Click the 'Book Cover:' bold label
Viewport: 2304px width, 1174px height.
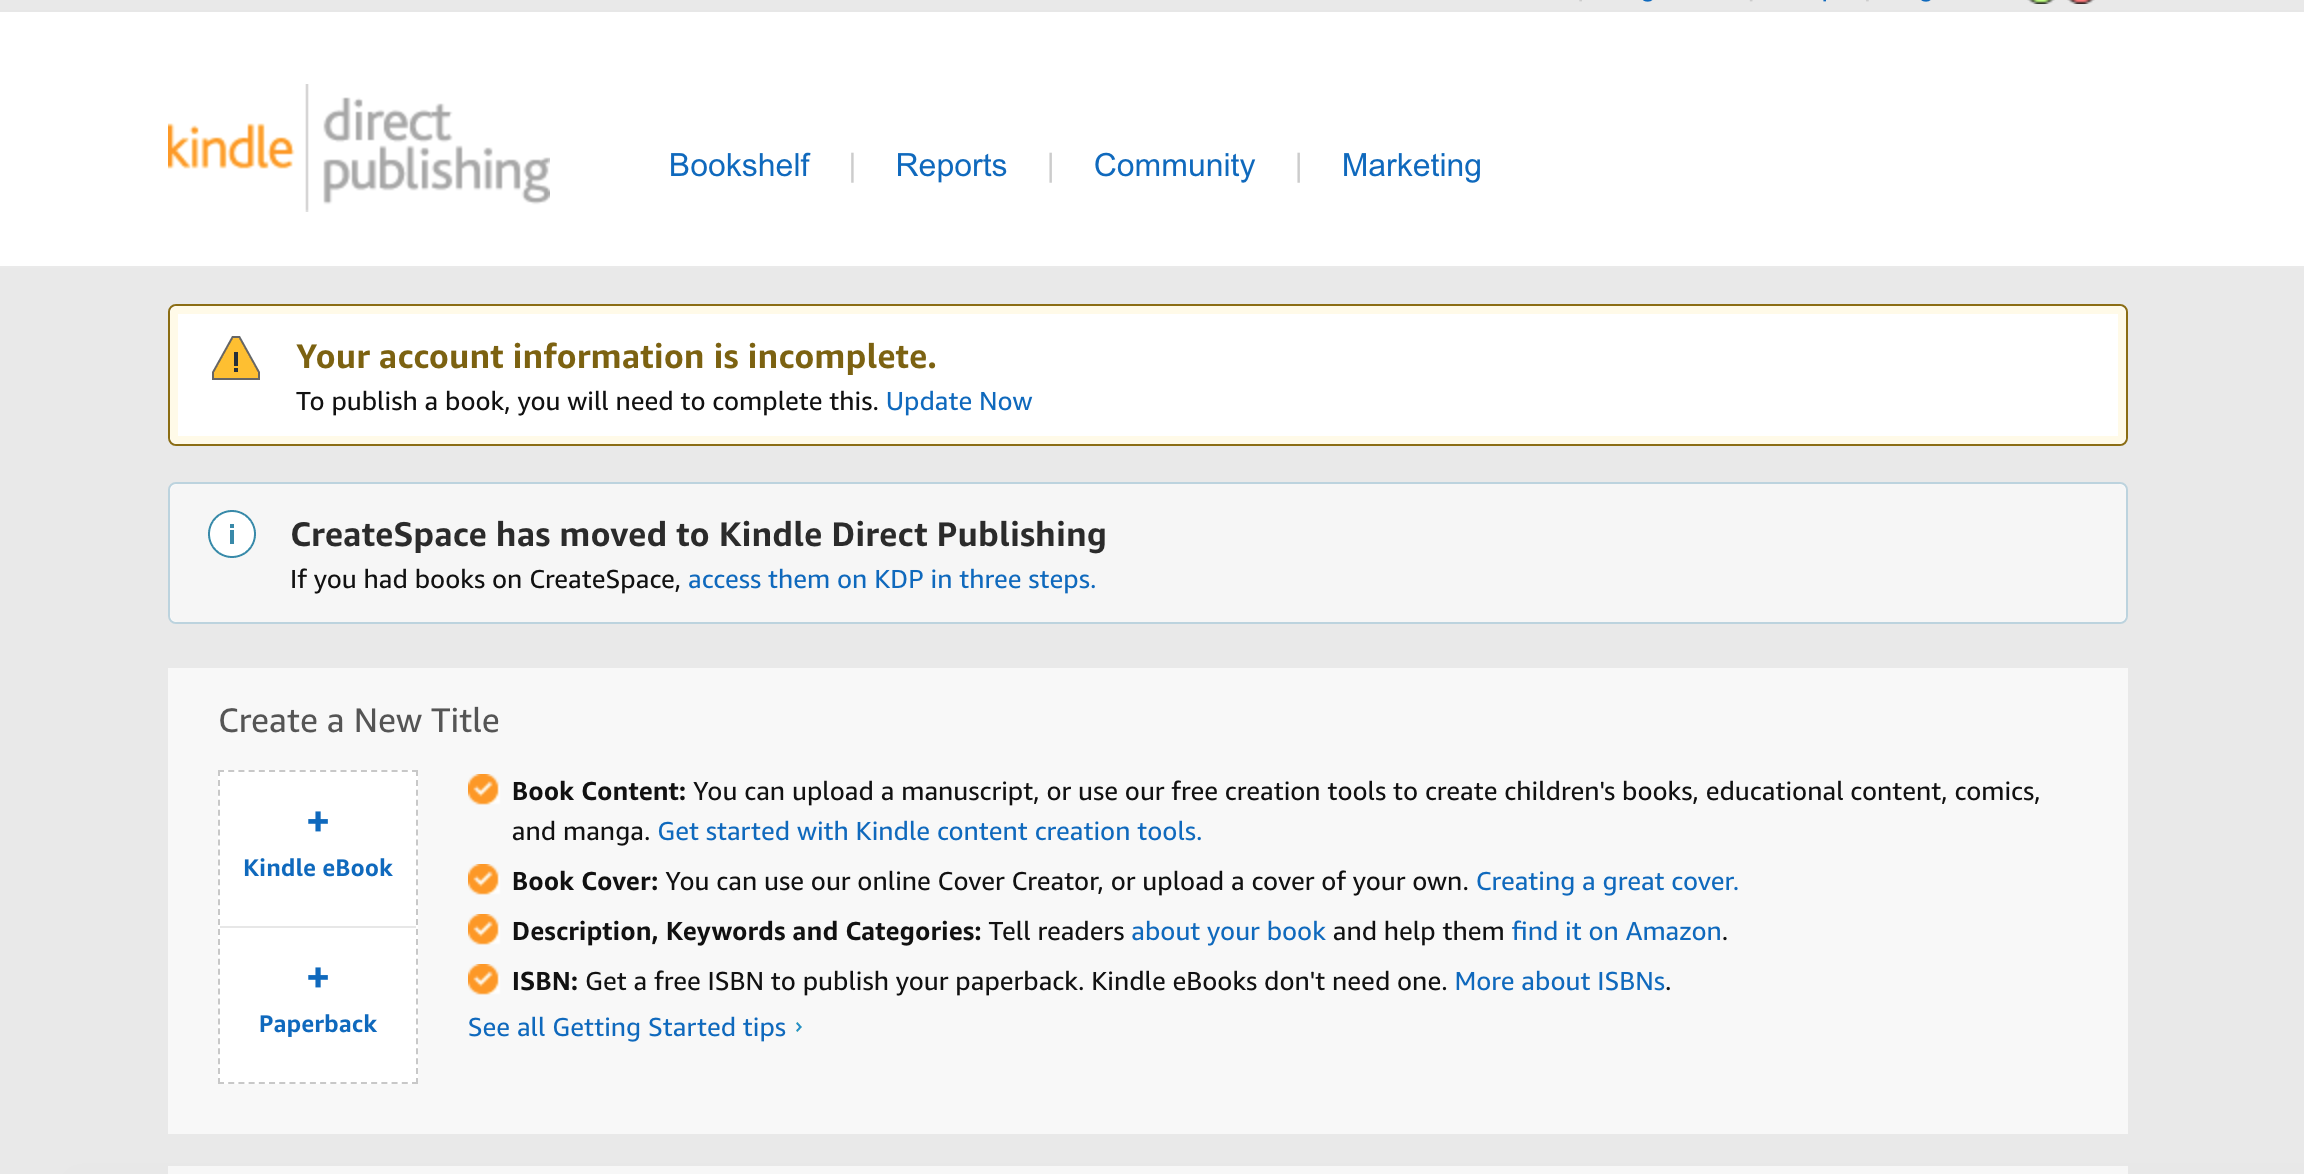[585, 881]
